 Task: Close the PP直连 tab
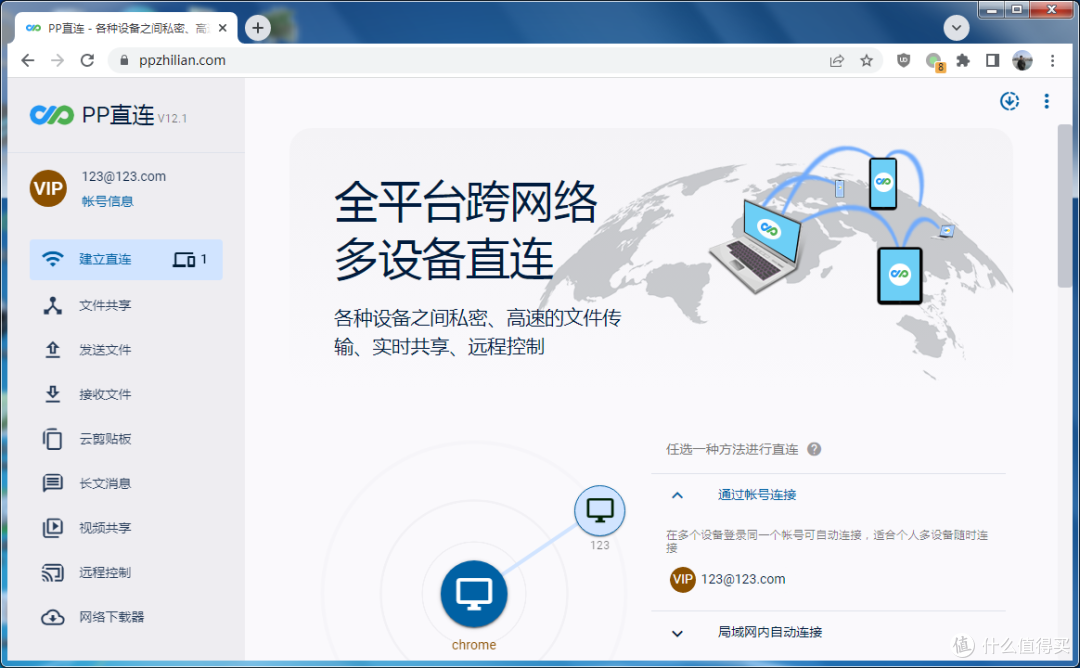pos(222,28)
